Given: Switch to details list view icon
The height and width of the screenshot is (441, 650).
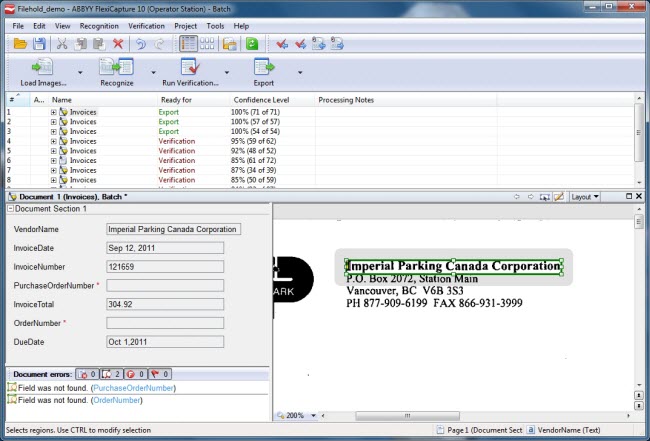Looking at the screenshot, I should point(188,44).
